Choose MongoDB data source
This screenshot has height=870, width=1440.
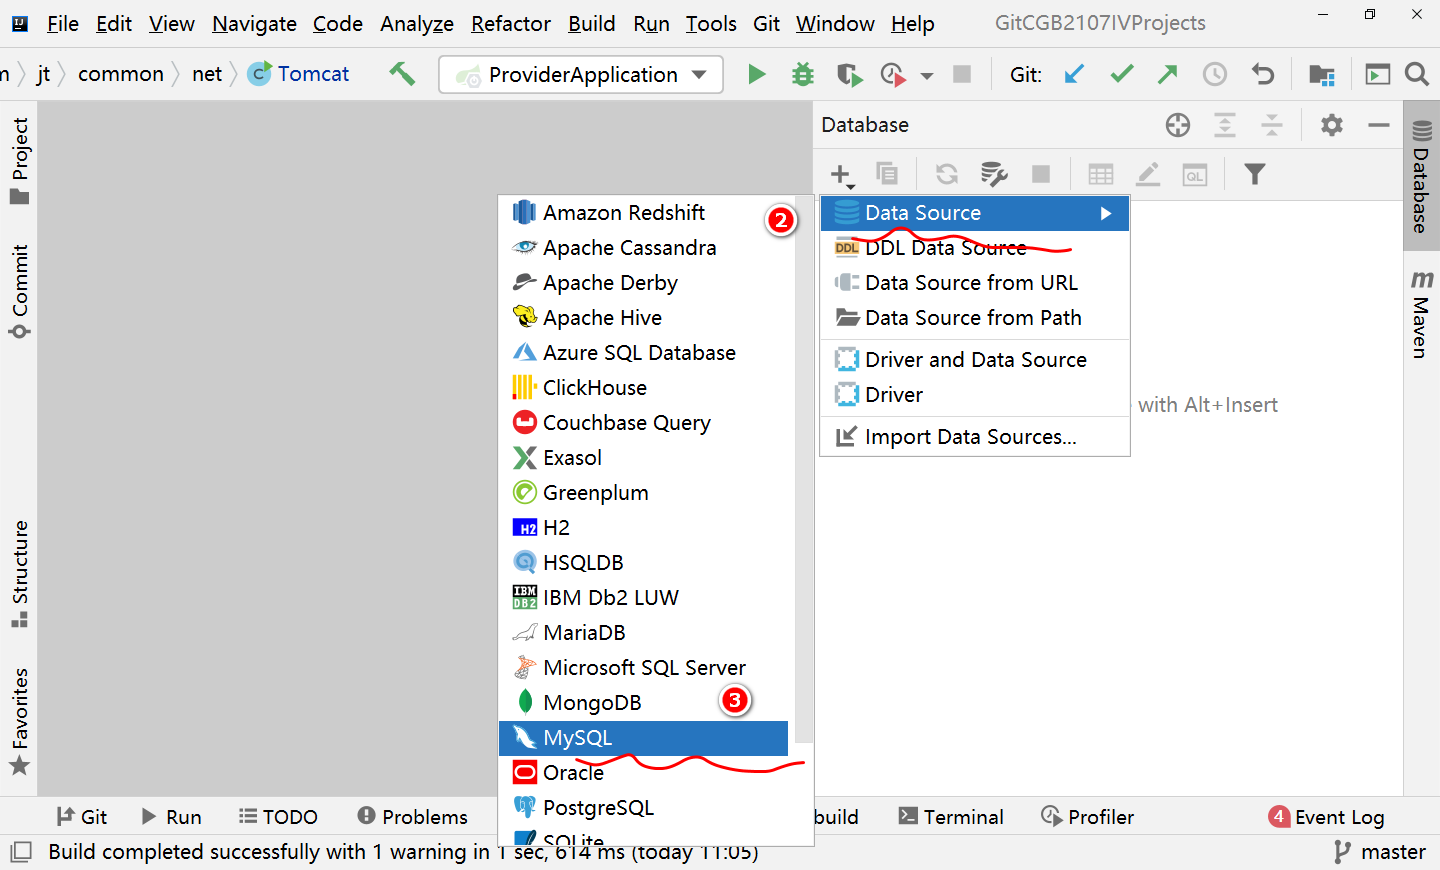click(643, 703)
